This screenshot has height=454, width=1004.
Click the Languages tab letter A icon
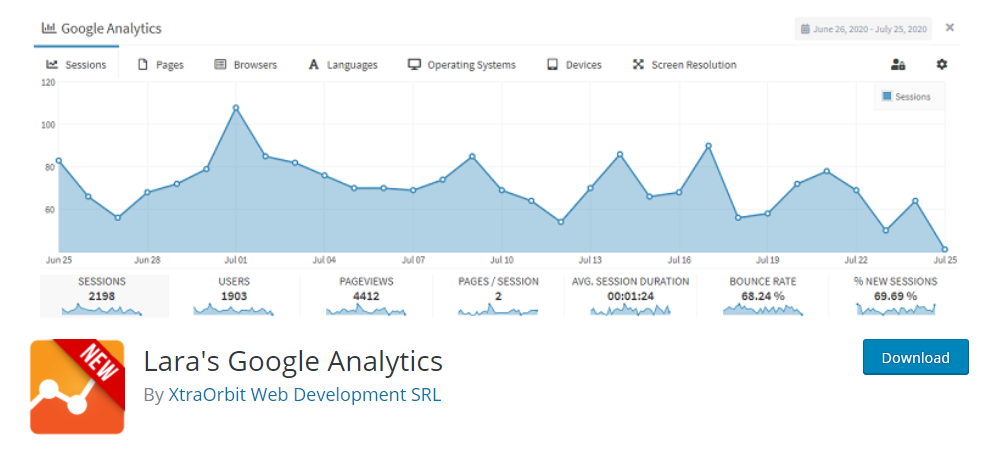(x=313, y=65)
